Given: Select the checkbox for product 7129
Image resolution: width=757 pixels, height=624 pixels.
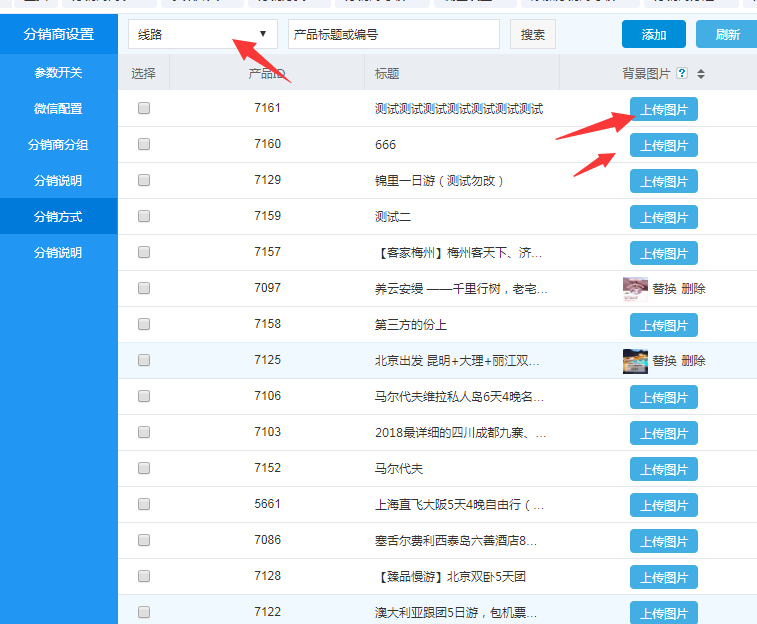Looking at the screenshot, I should tap(144, 180).
